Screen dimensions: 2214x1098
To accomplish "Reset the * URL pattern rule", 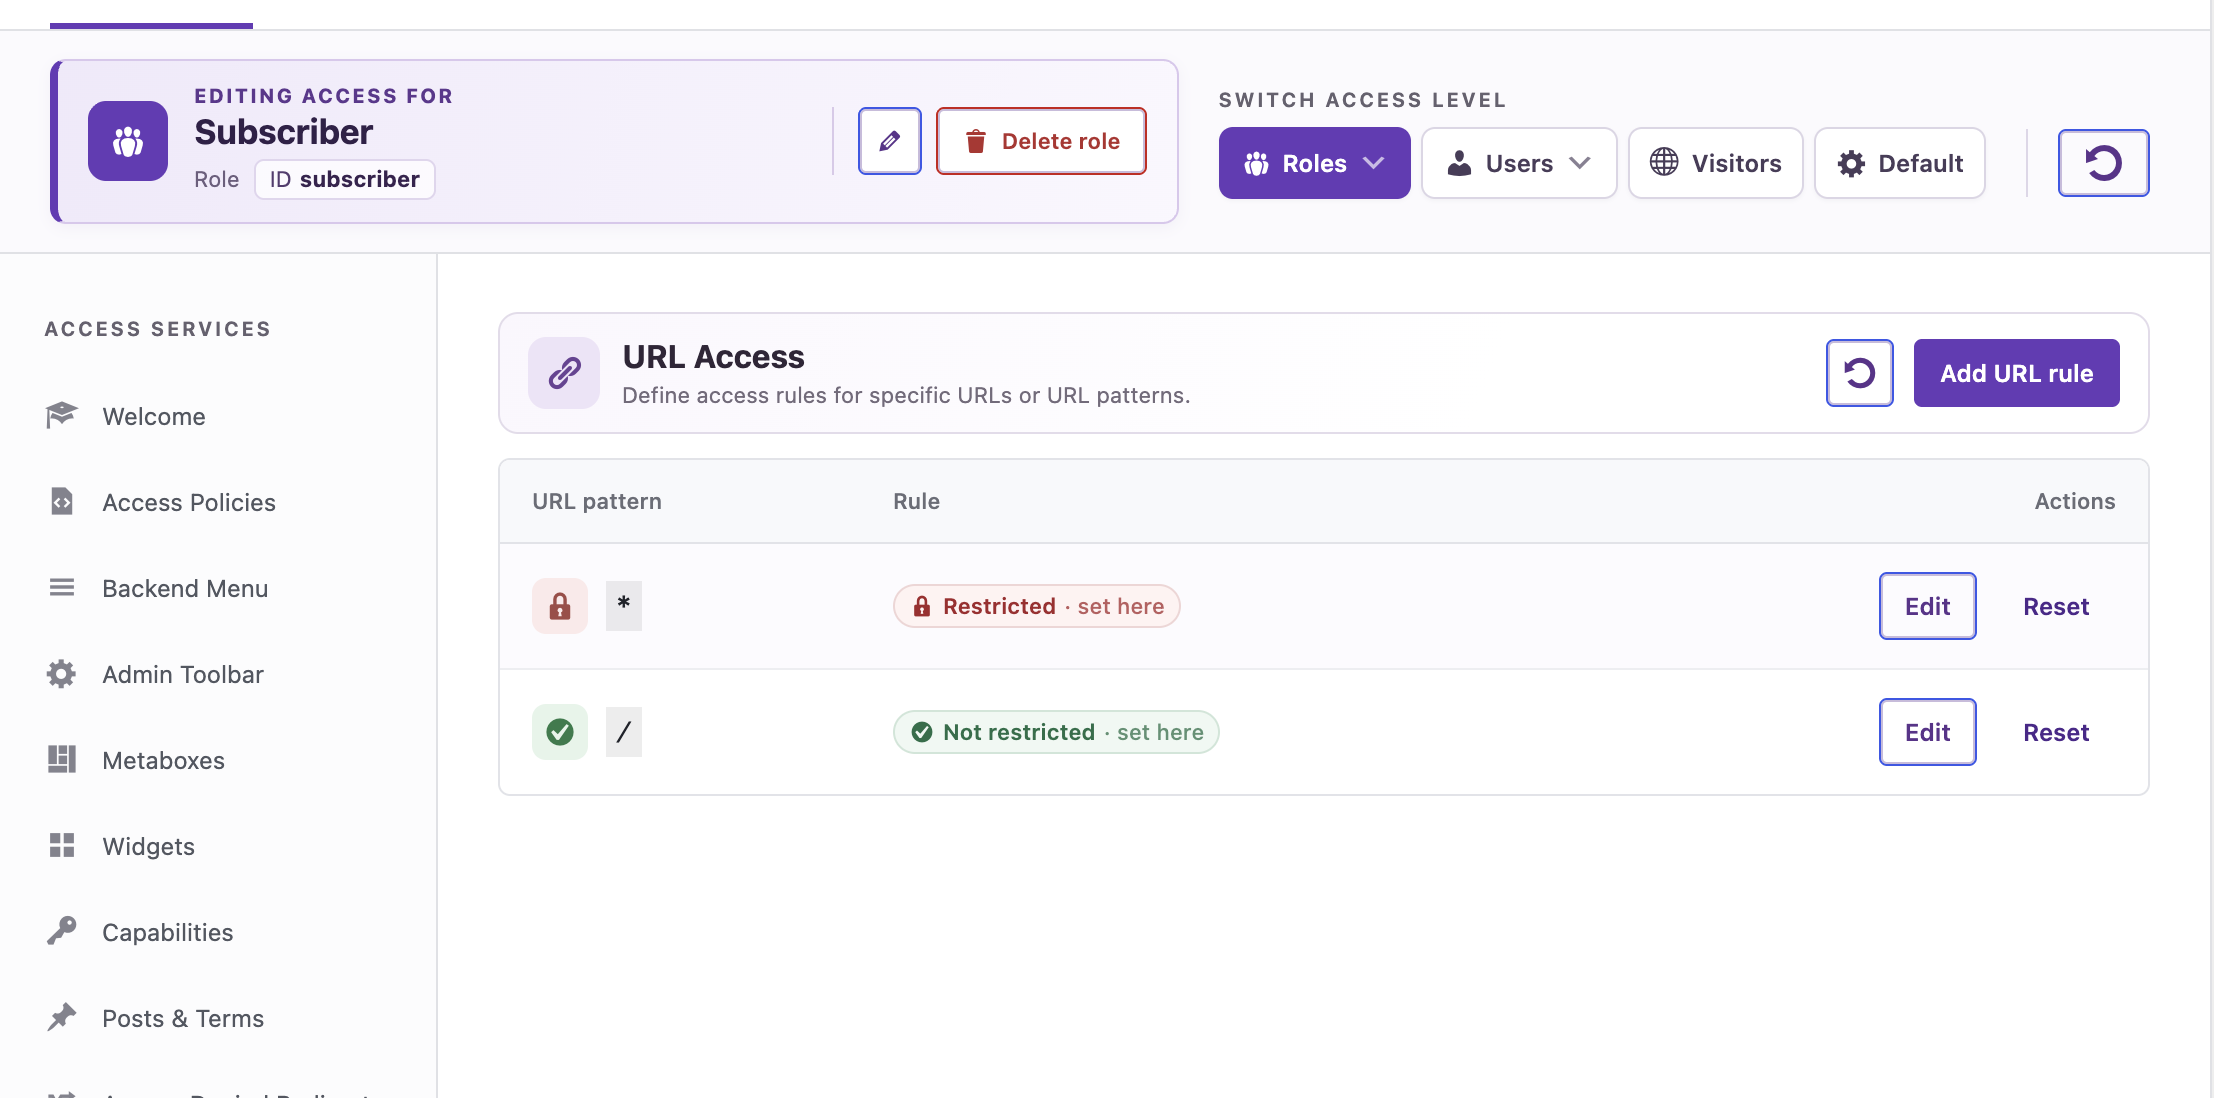I will point(2056,606).
